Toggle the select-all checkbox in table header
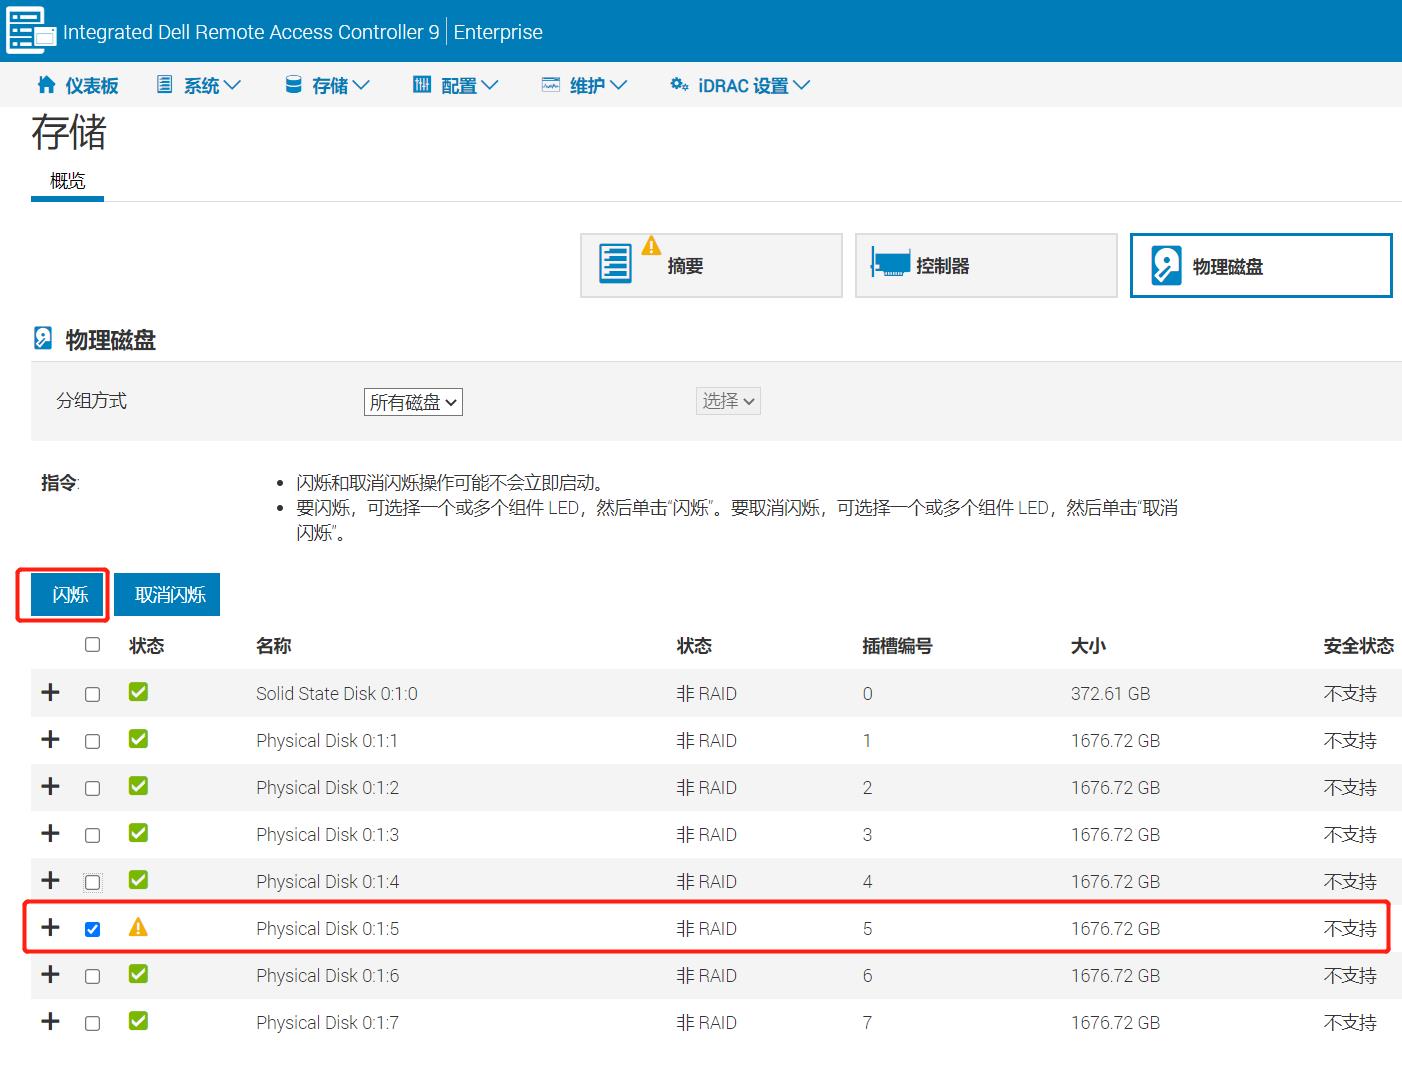The image size is (1402, 1069). pos(92,645)
